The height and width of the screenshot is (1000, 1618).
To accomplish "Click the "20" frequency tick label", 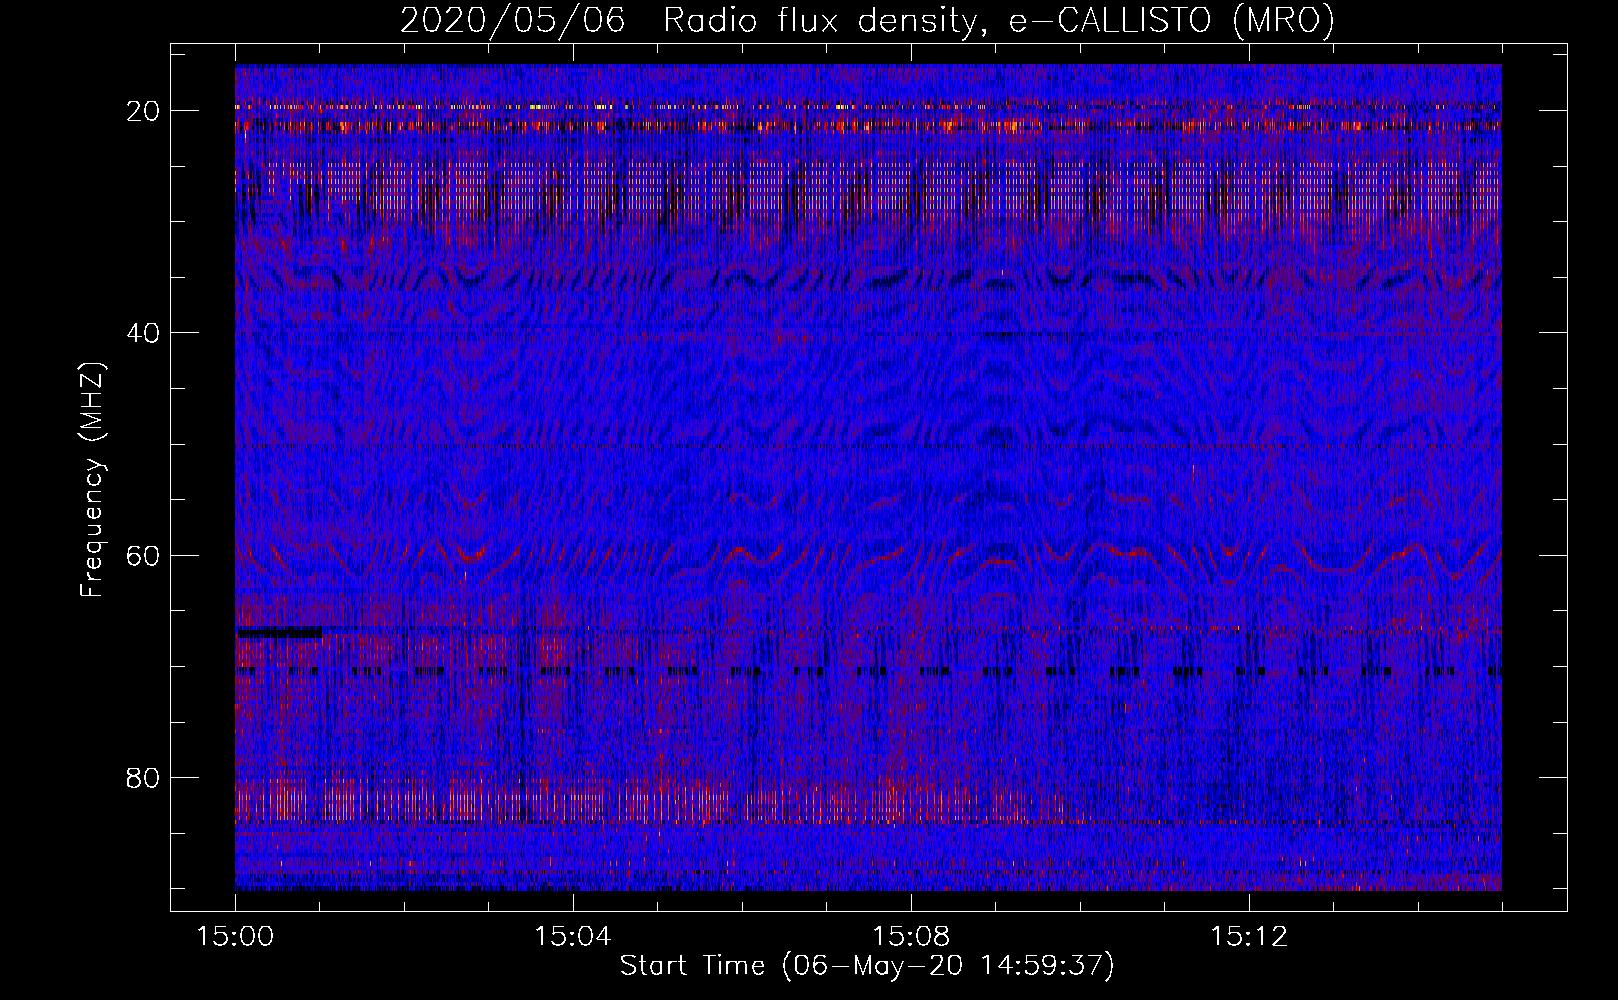I will (143, 111).
